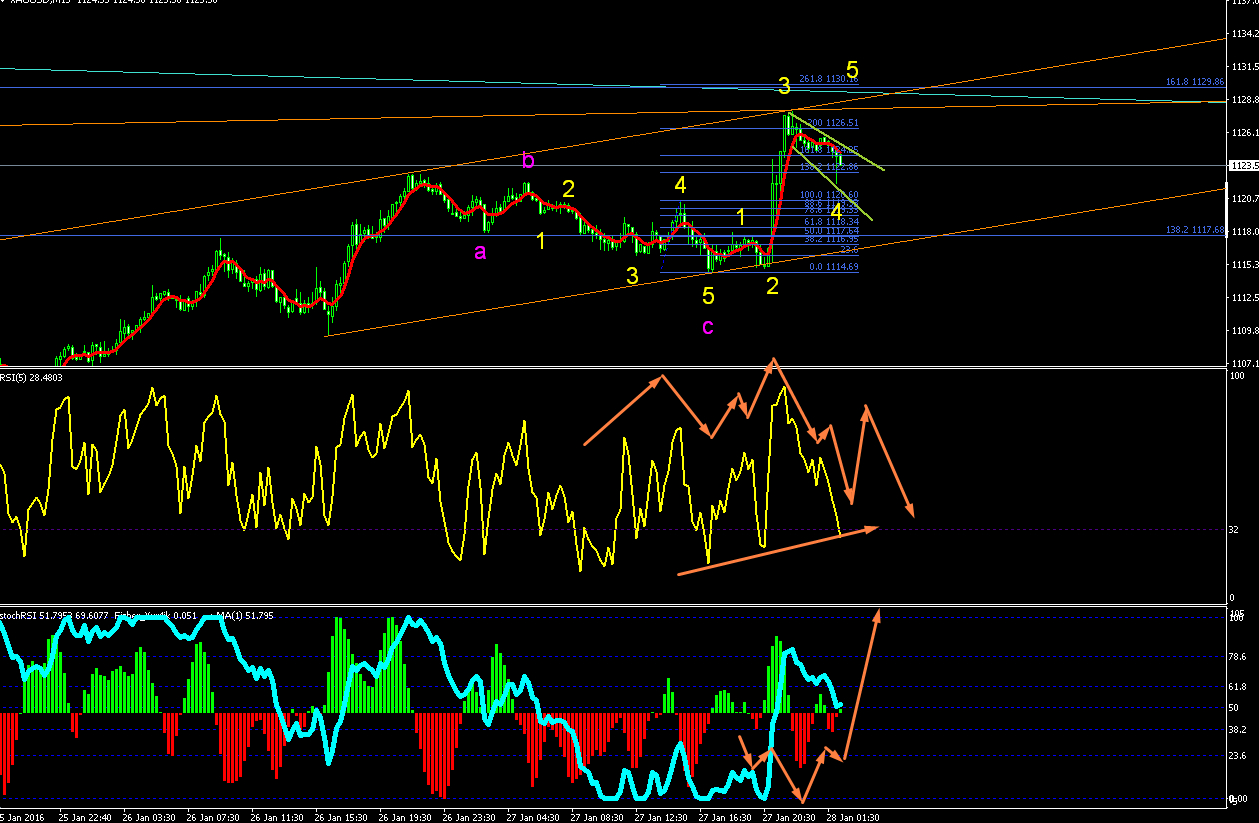This screenshot has height=823, width=1259.
Task: Click yellow wave label 1 right of pink a
Action: 541,241
